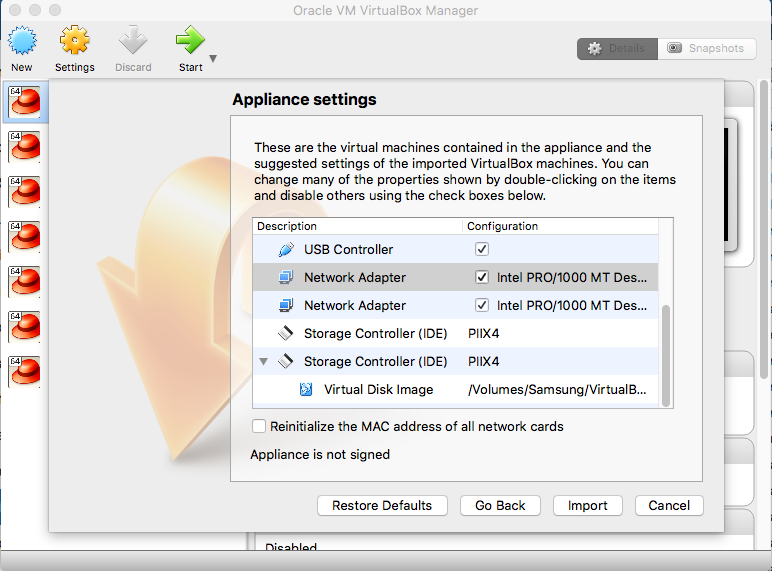Switch to the Details tab
This screenshot has width=772, height=571.
pos(617,48)
